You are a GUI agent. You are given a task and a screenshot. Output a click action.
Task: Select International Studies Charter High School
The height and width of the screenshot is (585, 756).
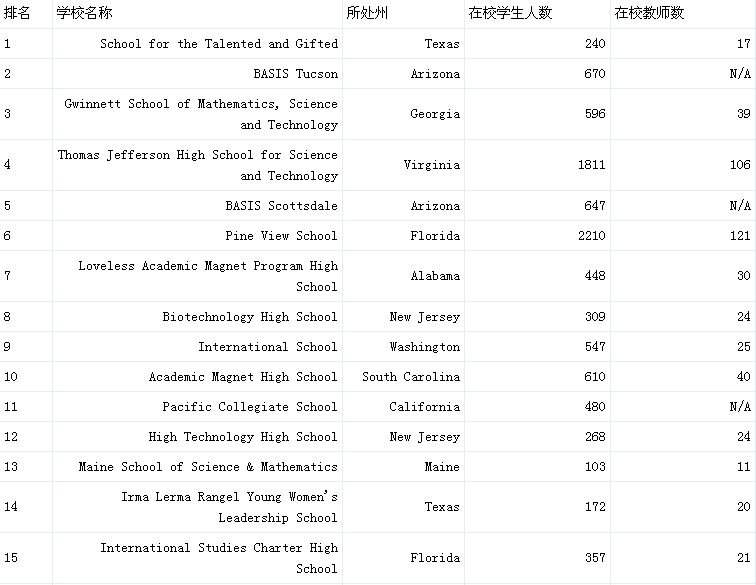coord(219,558)
